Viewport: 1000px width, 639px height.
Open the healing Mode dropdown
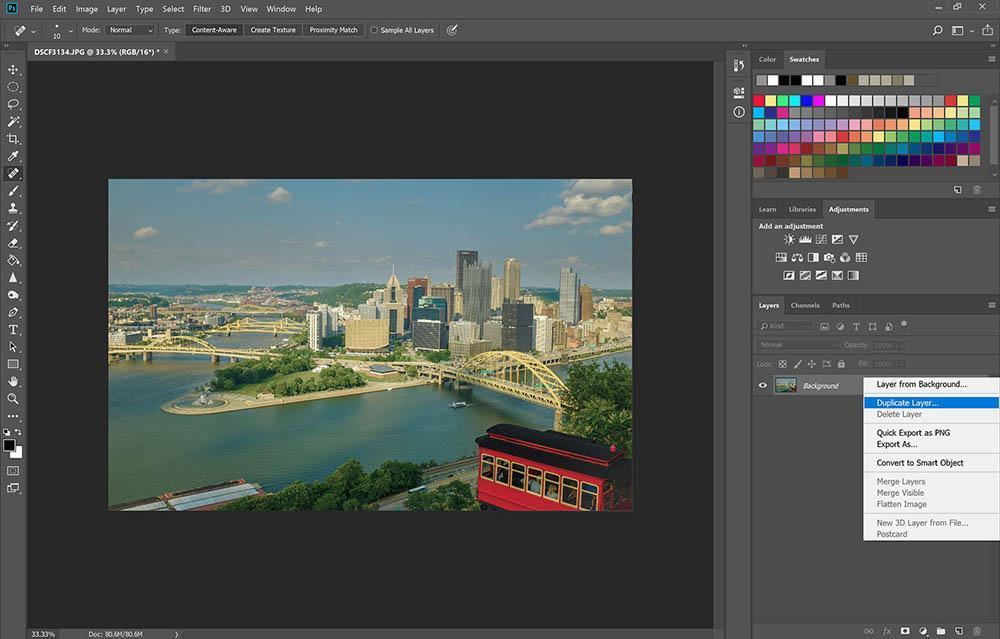pos(131,30)
